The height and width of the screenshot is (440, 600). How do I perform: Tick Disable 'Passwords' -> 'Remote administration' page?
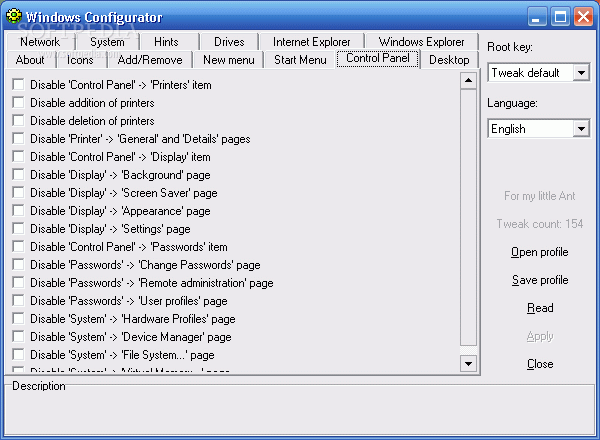click(18, 282)
